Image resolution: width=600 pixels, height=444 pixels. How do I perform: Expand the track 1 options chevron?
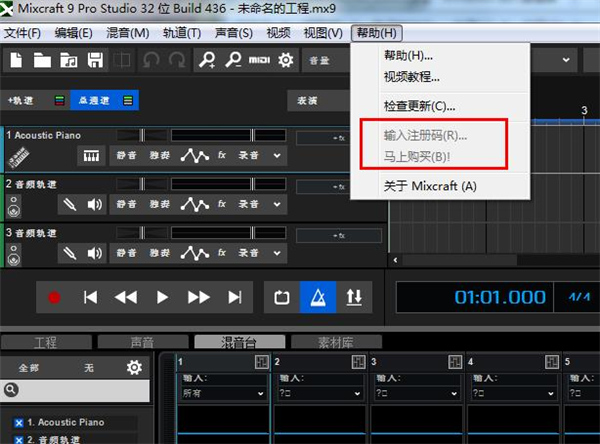pyautogui.click(x=277, y=156)
